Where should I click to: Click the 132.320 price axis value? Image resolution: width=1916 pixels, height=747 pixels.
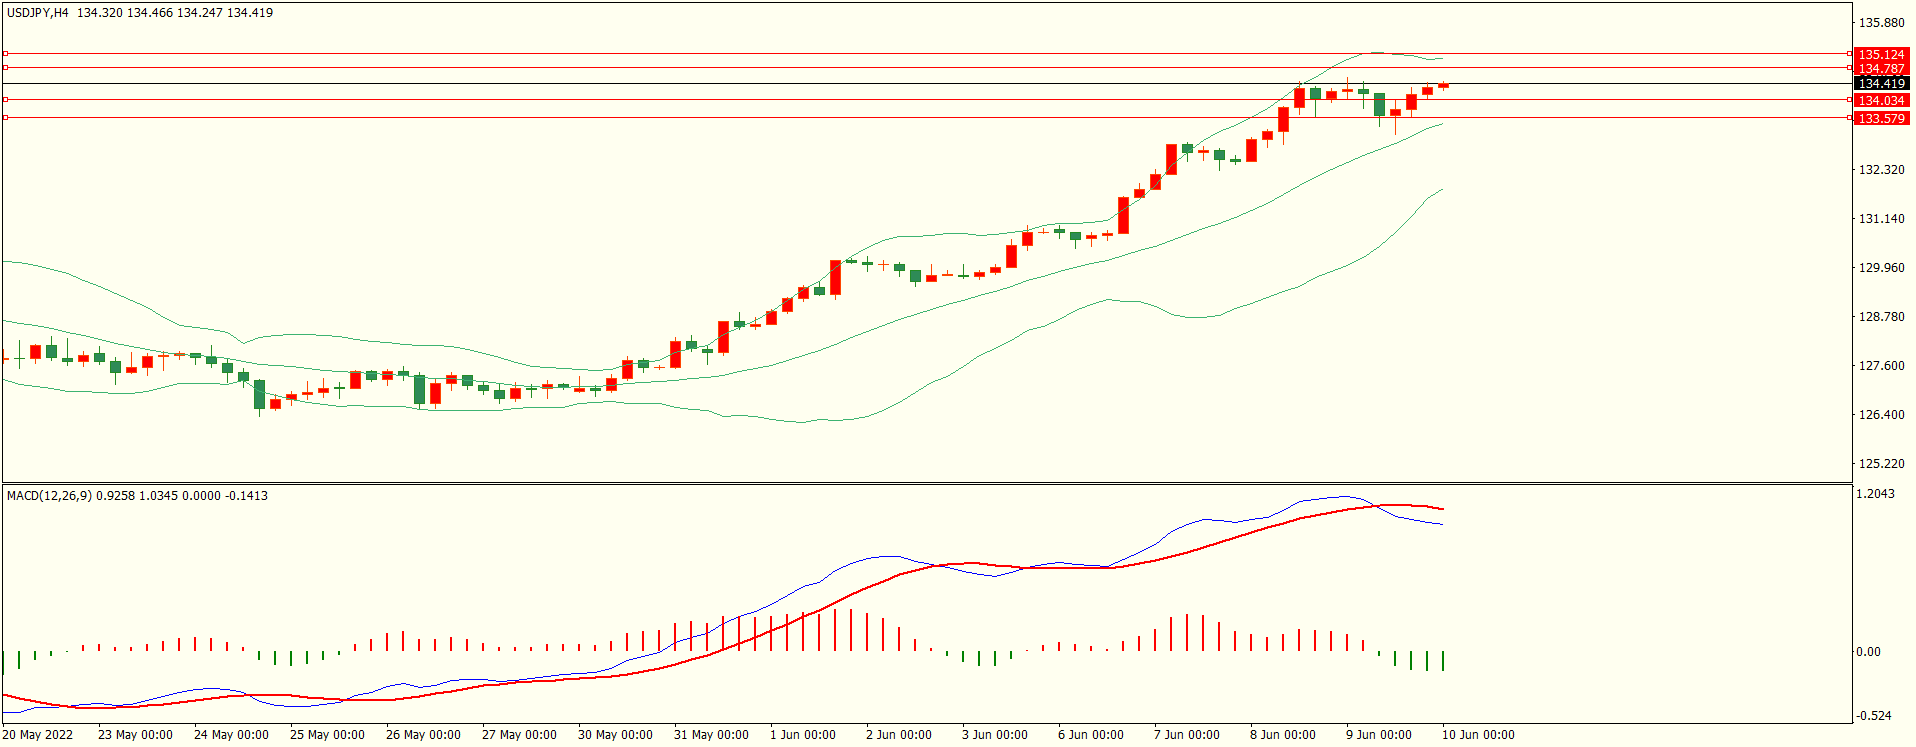[x=1881, y=170]
